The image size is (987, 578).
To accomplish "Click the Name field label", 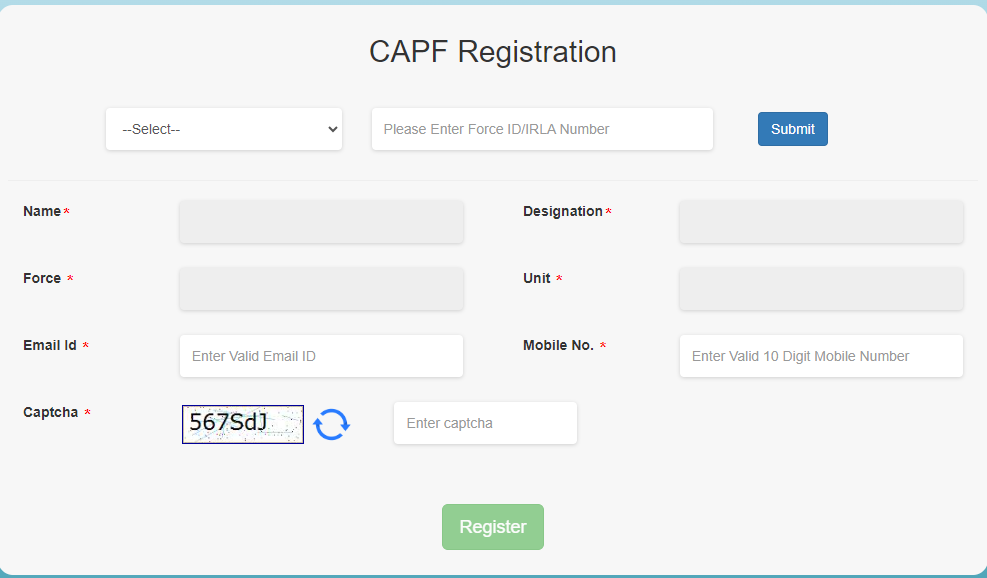I will (x=42, y=212).
